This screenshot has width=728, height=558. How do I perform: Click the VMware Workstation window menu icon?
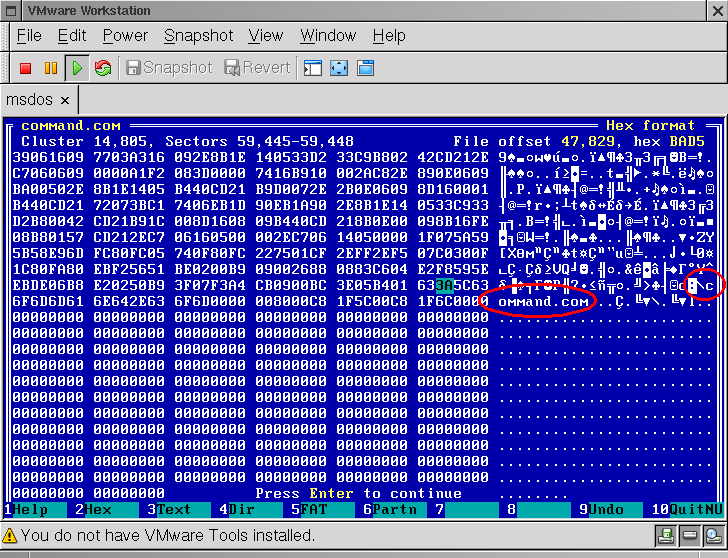11,10
